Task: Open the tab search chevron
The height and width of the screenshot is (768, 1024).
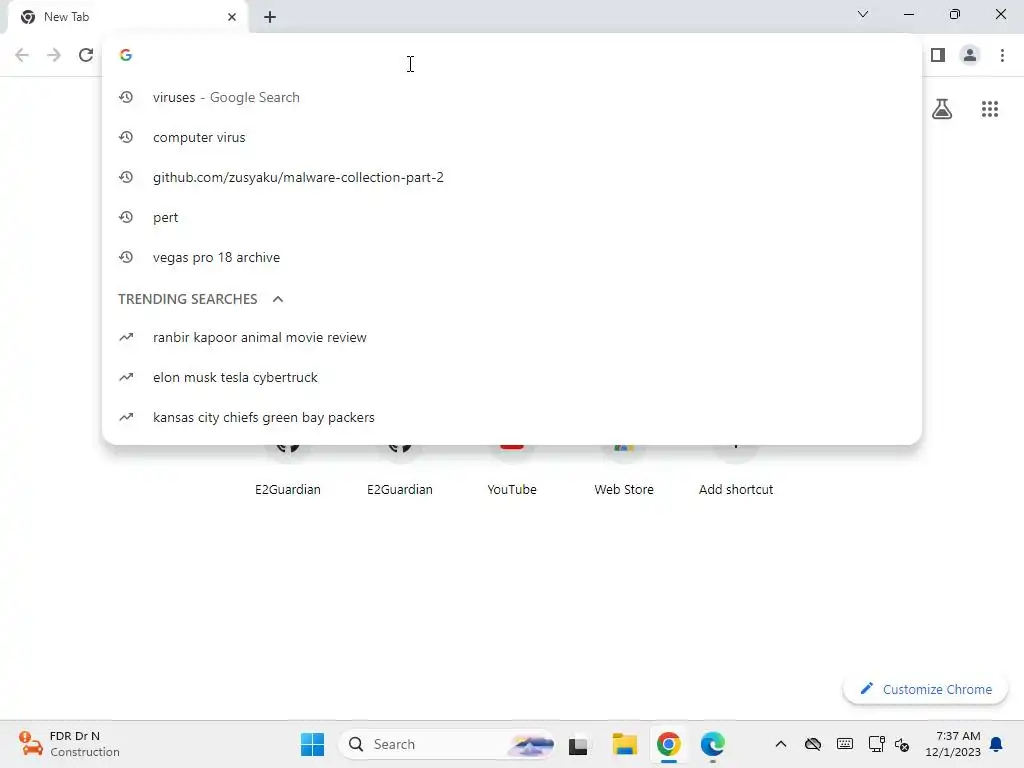Action: 863,14
